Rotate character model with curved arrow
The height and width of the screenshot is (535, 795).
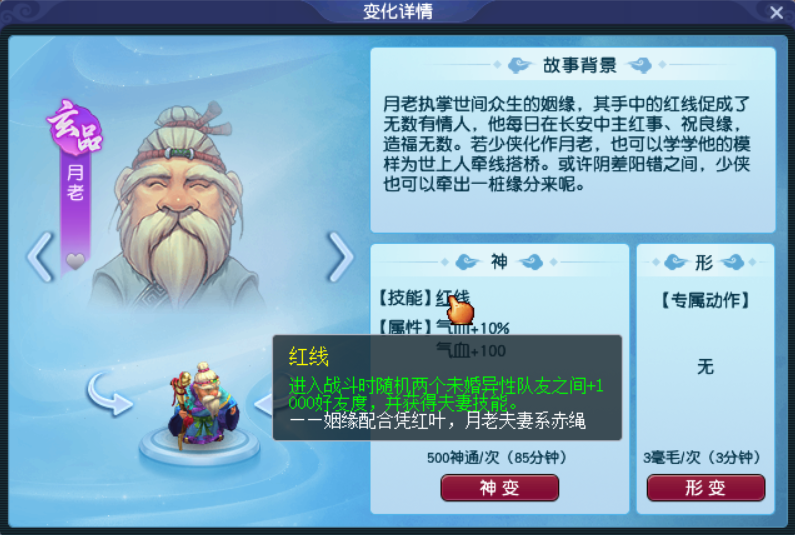[110, 395]
